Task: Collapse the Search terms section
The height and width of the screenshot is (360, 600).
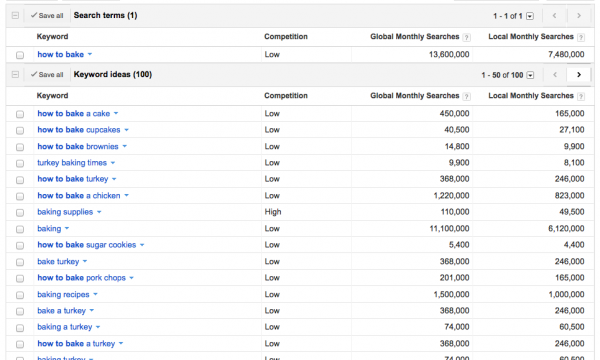Action: [15, 16]
